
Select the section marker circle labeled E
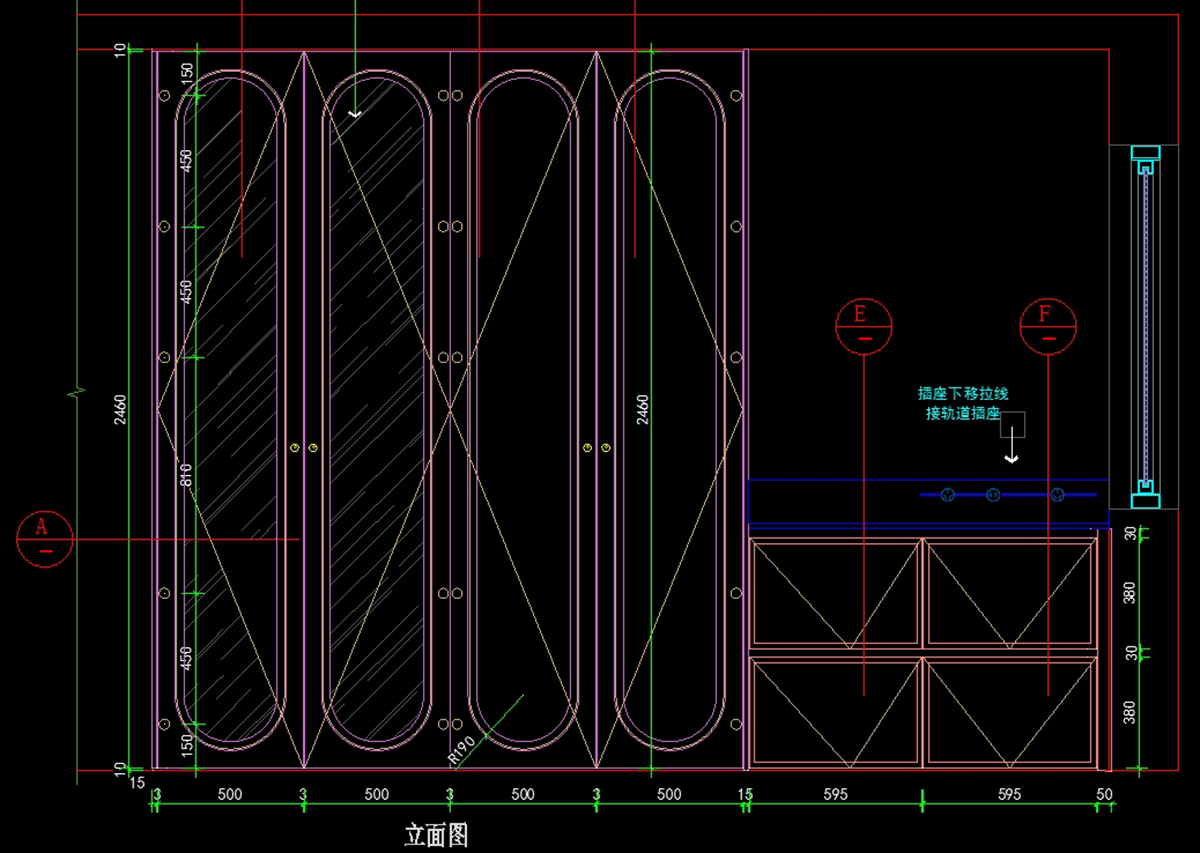click(863, 326)
